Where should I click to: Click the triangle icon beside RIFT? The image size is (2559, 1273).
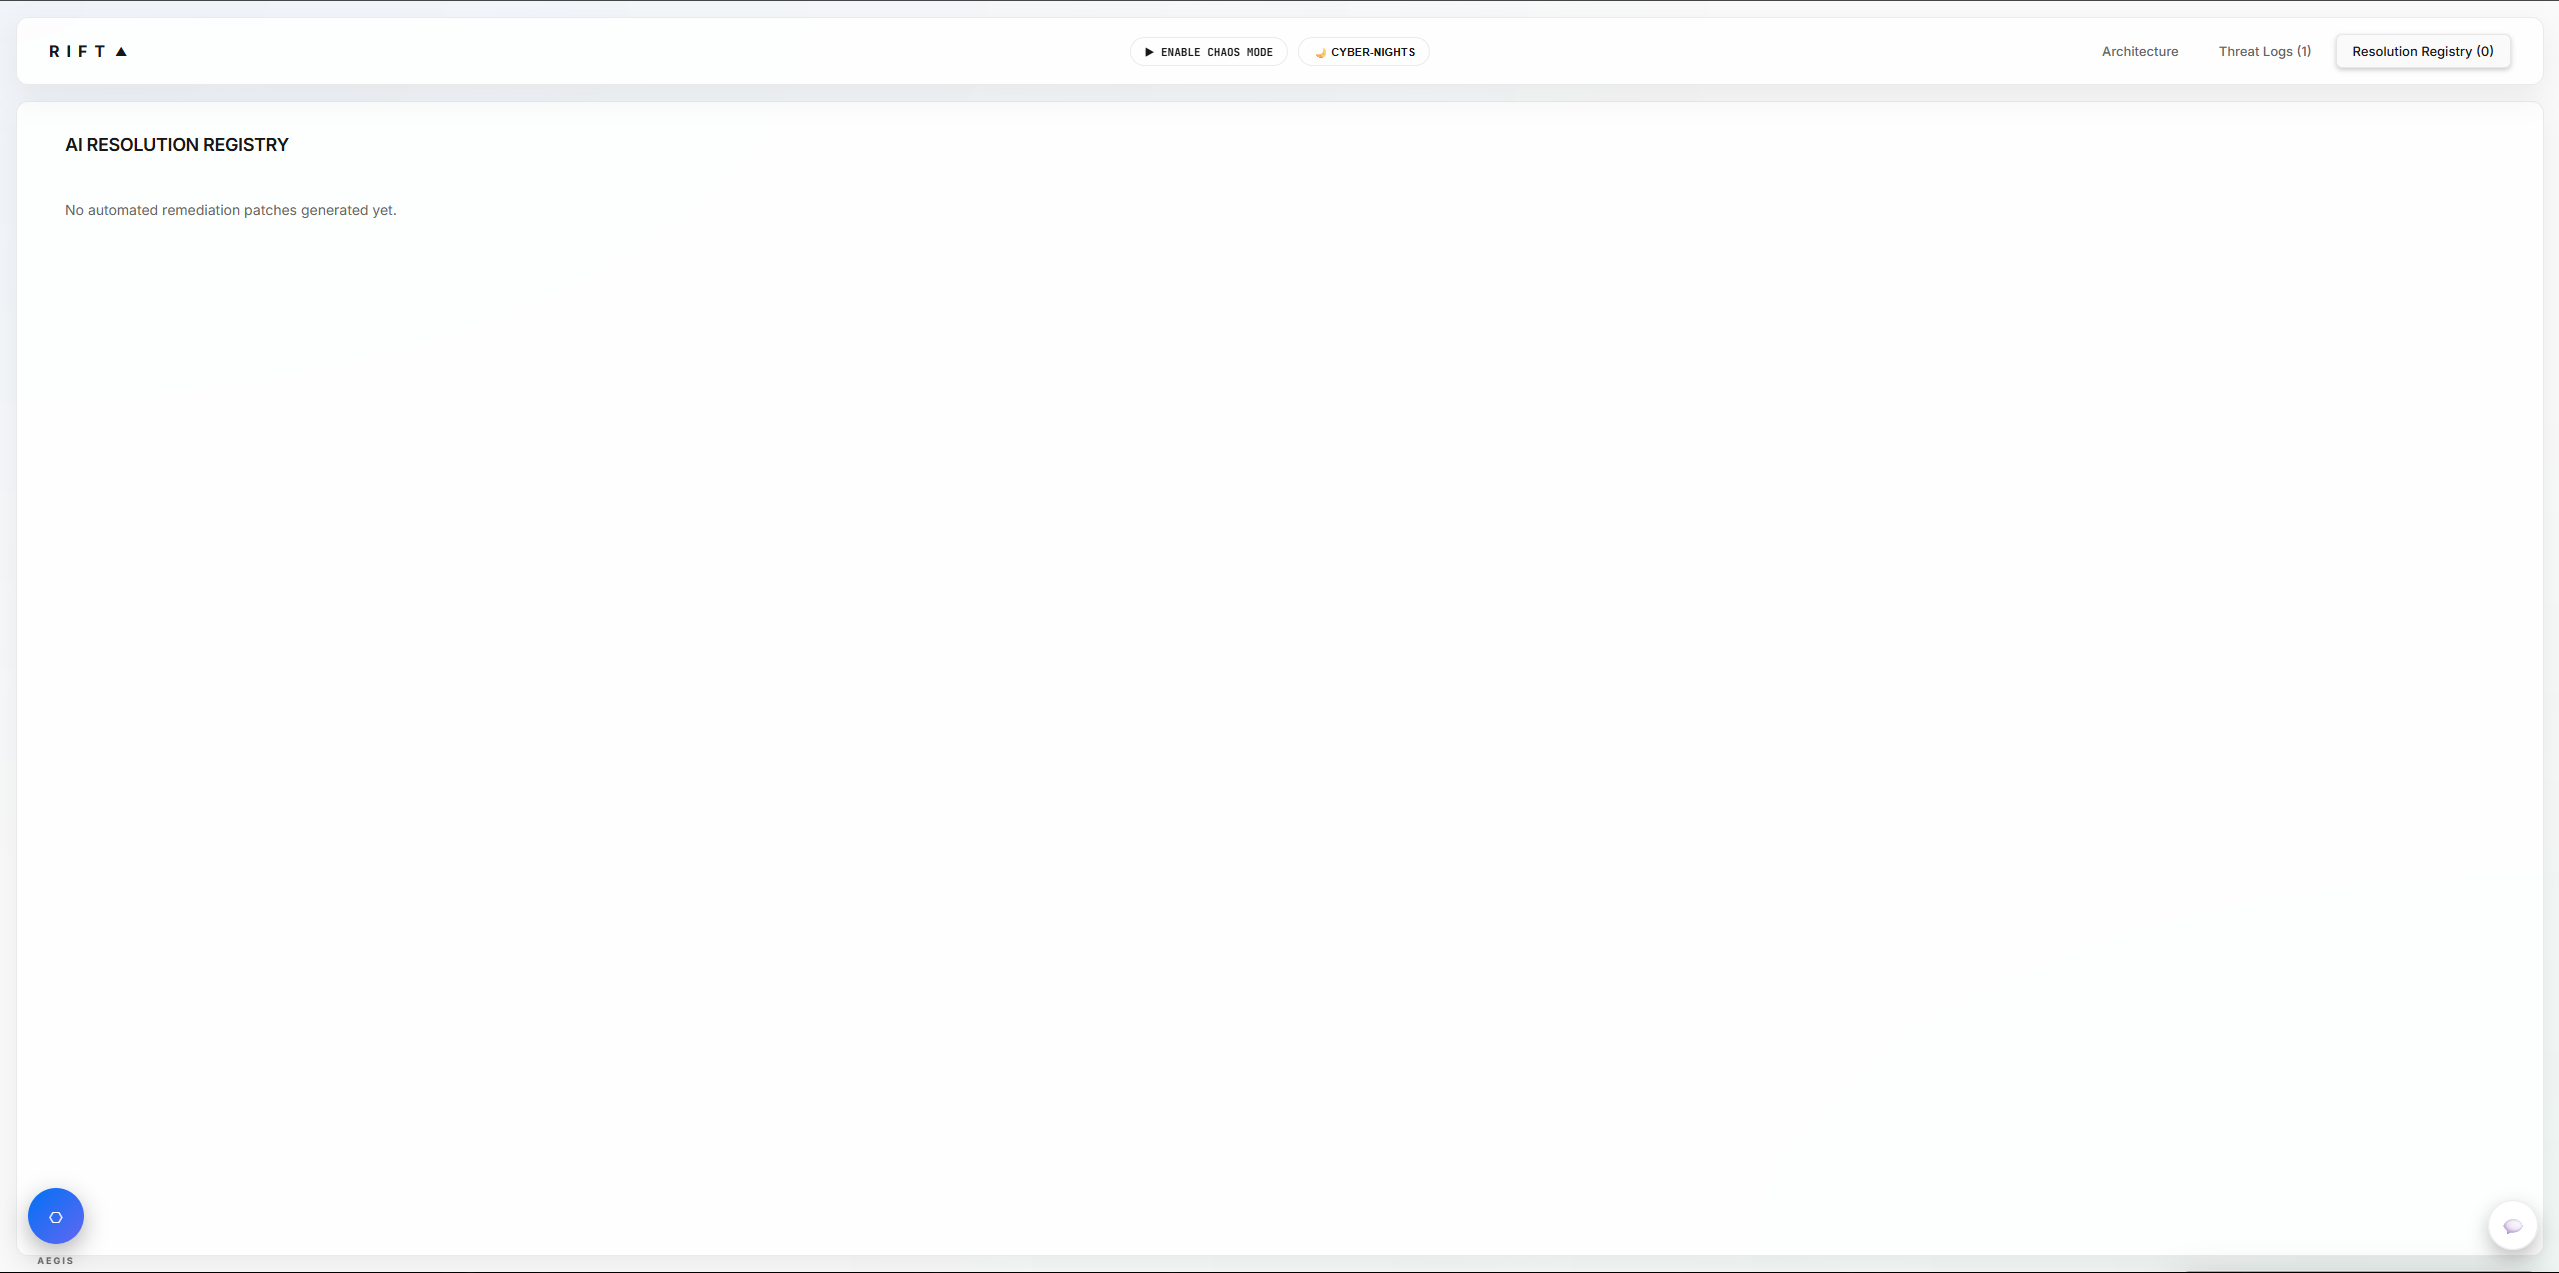pyautogui.click(x=121, y=52)
